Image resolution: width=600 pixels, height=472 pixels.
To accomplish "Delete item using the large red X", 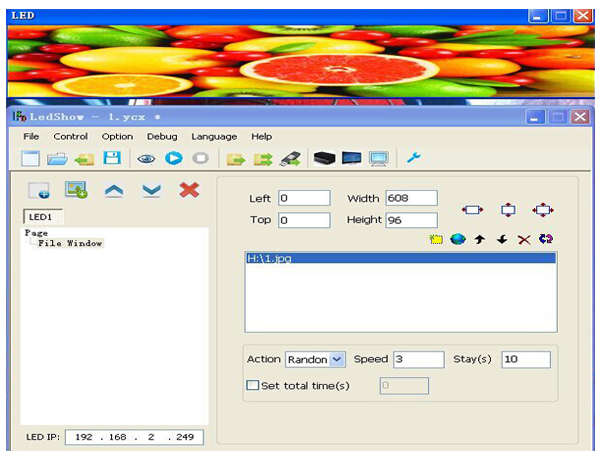I will (x=188, y=190).
